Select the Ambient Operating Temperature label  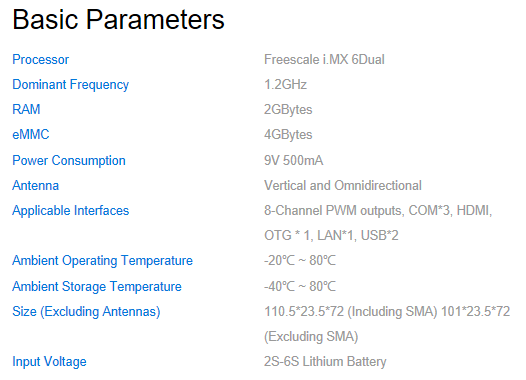coord(102,261)
